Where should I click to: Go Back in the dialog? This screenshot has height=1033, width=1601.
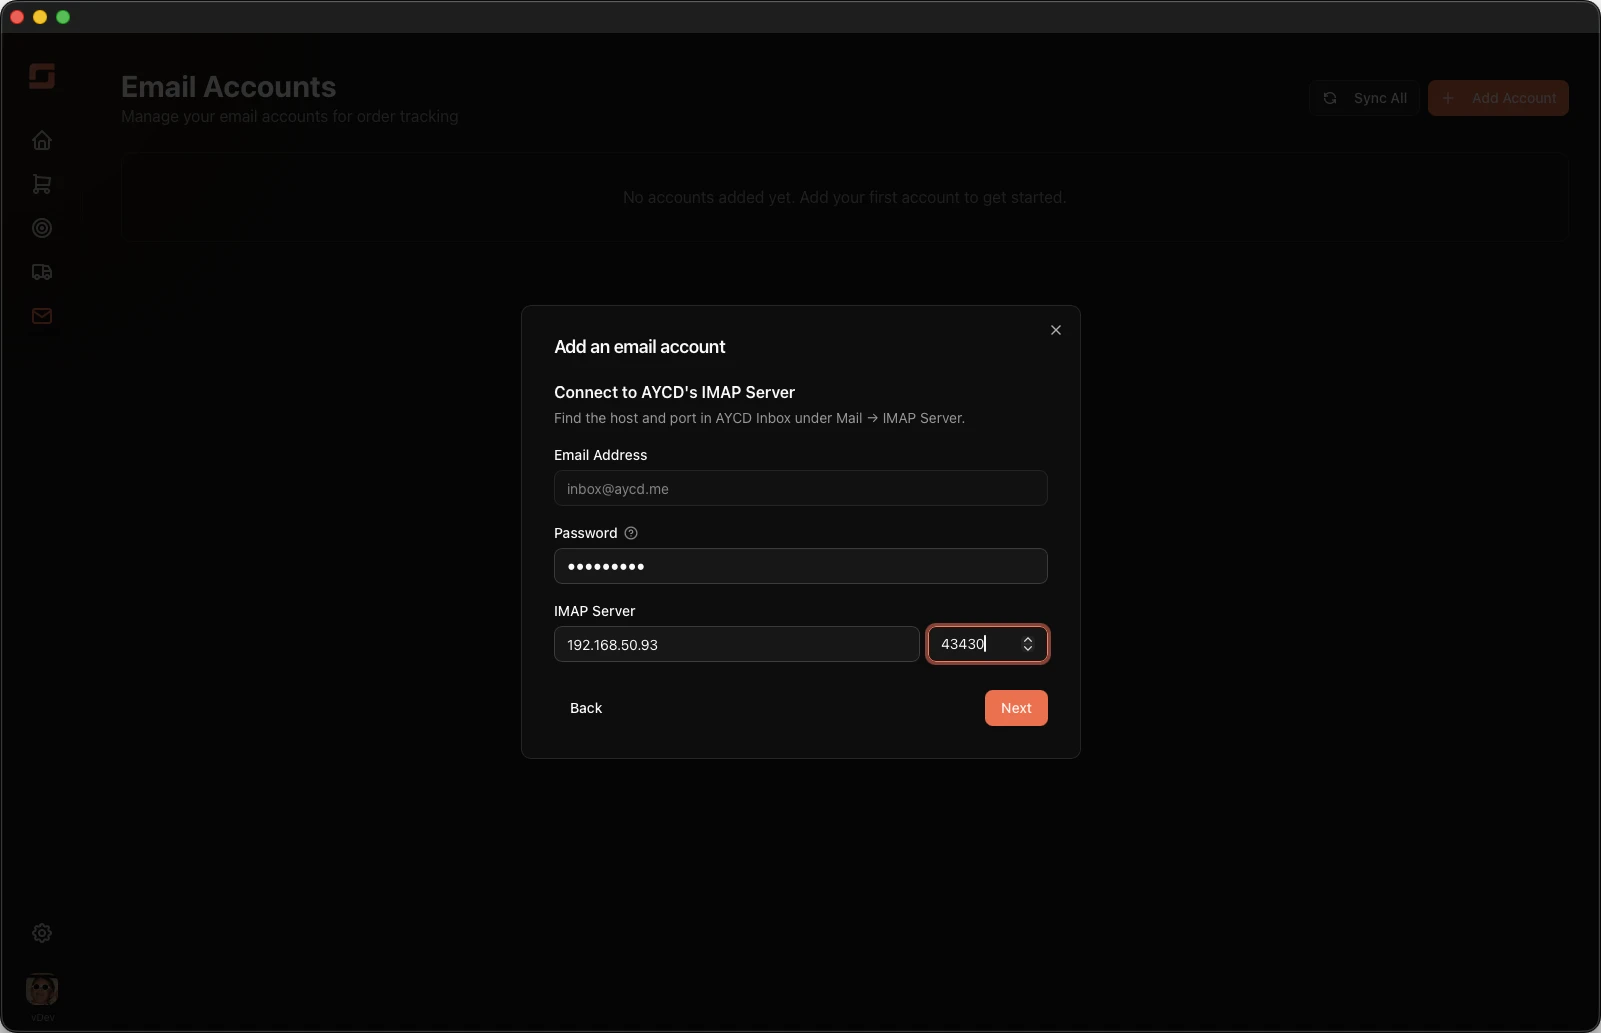[586, 708]
